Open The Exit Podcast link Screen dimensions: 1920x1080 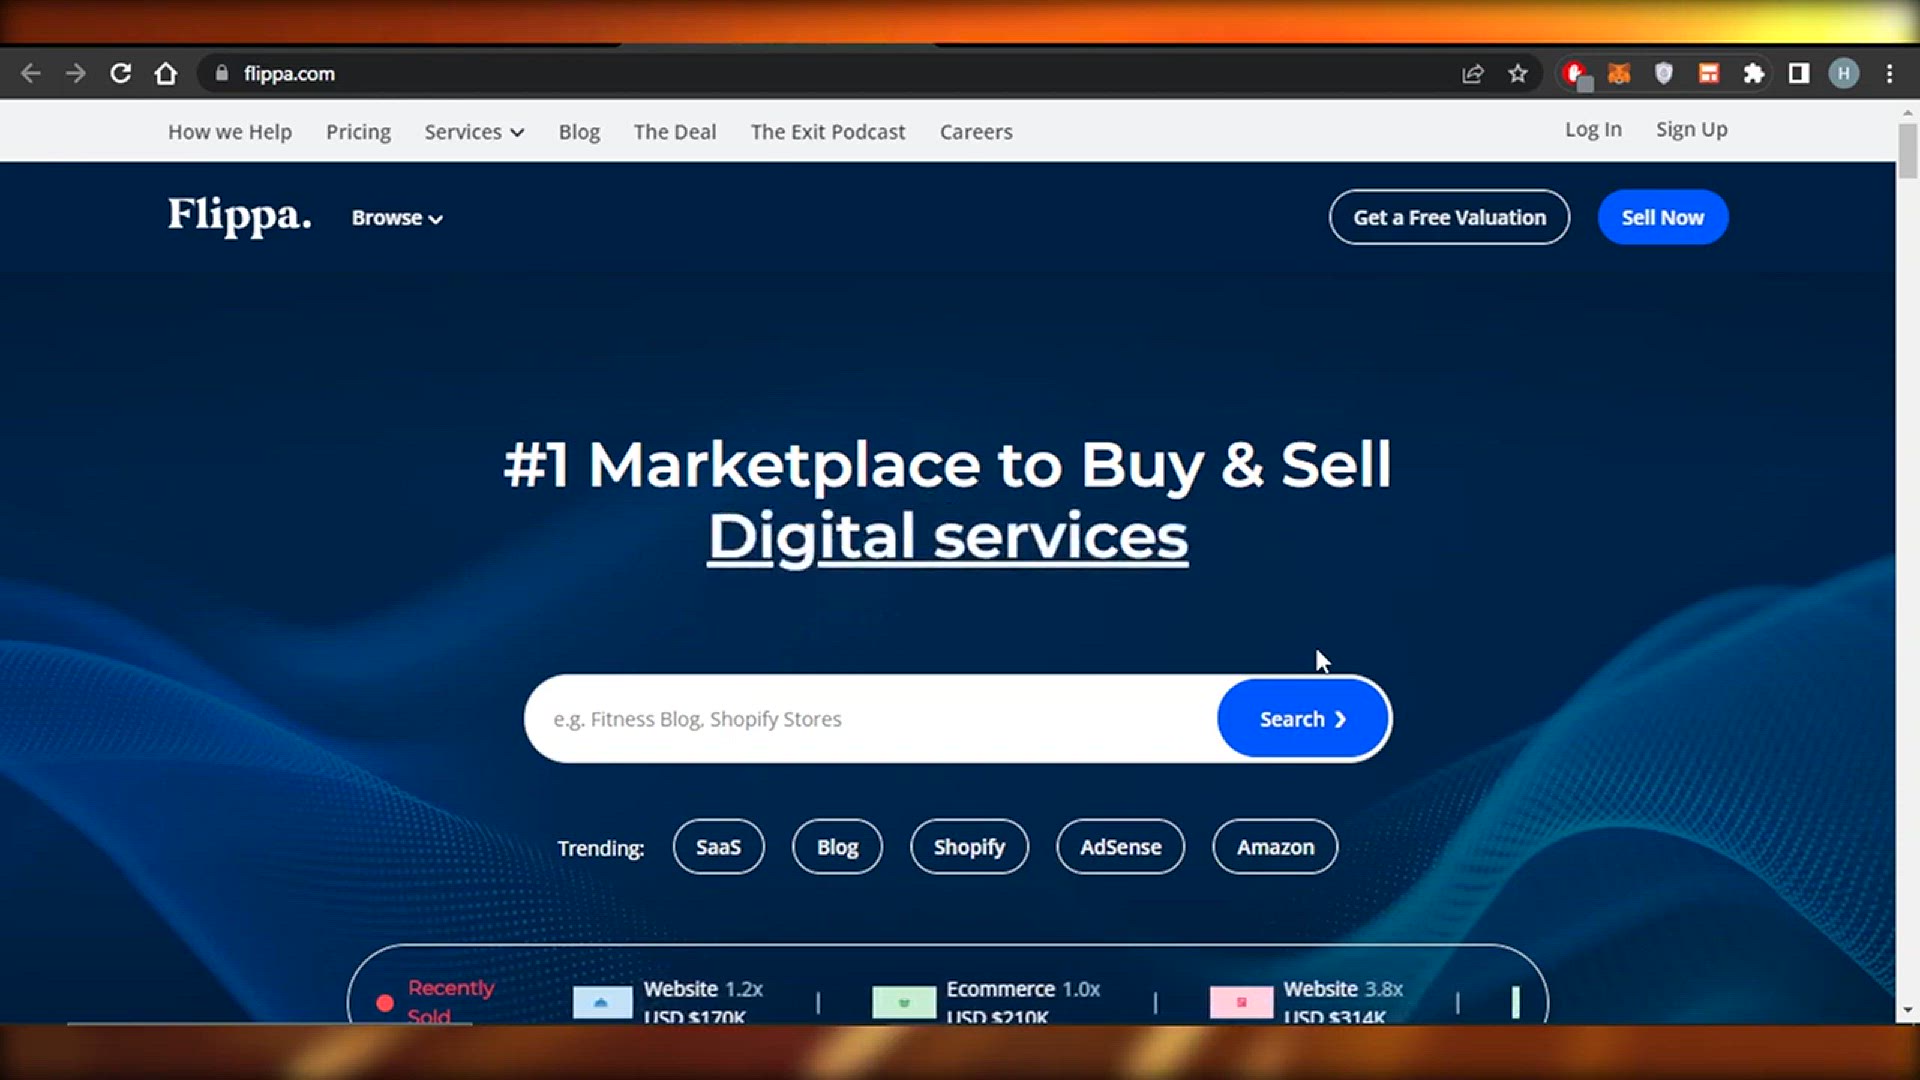coord(828,132)
